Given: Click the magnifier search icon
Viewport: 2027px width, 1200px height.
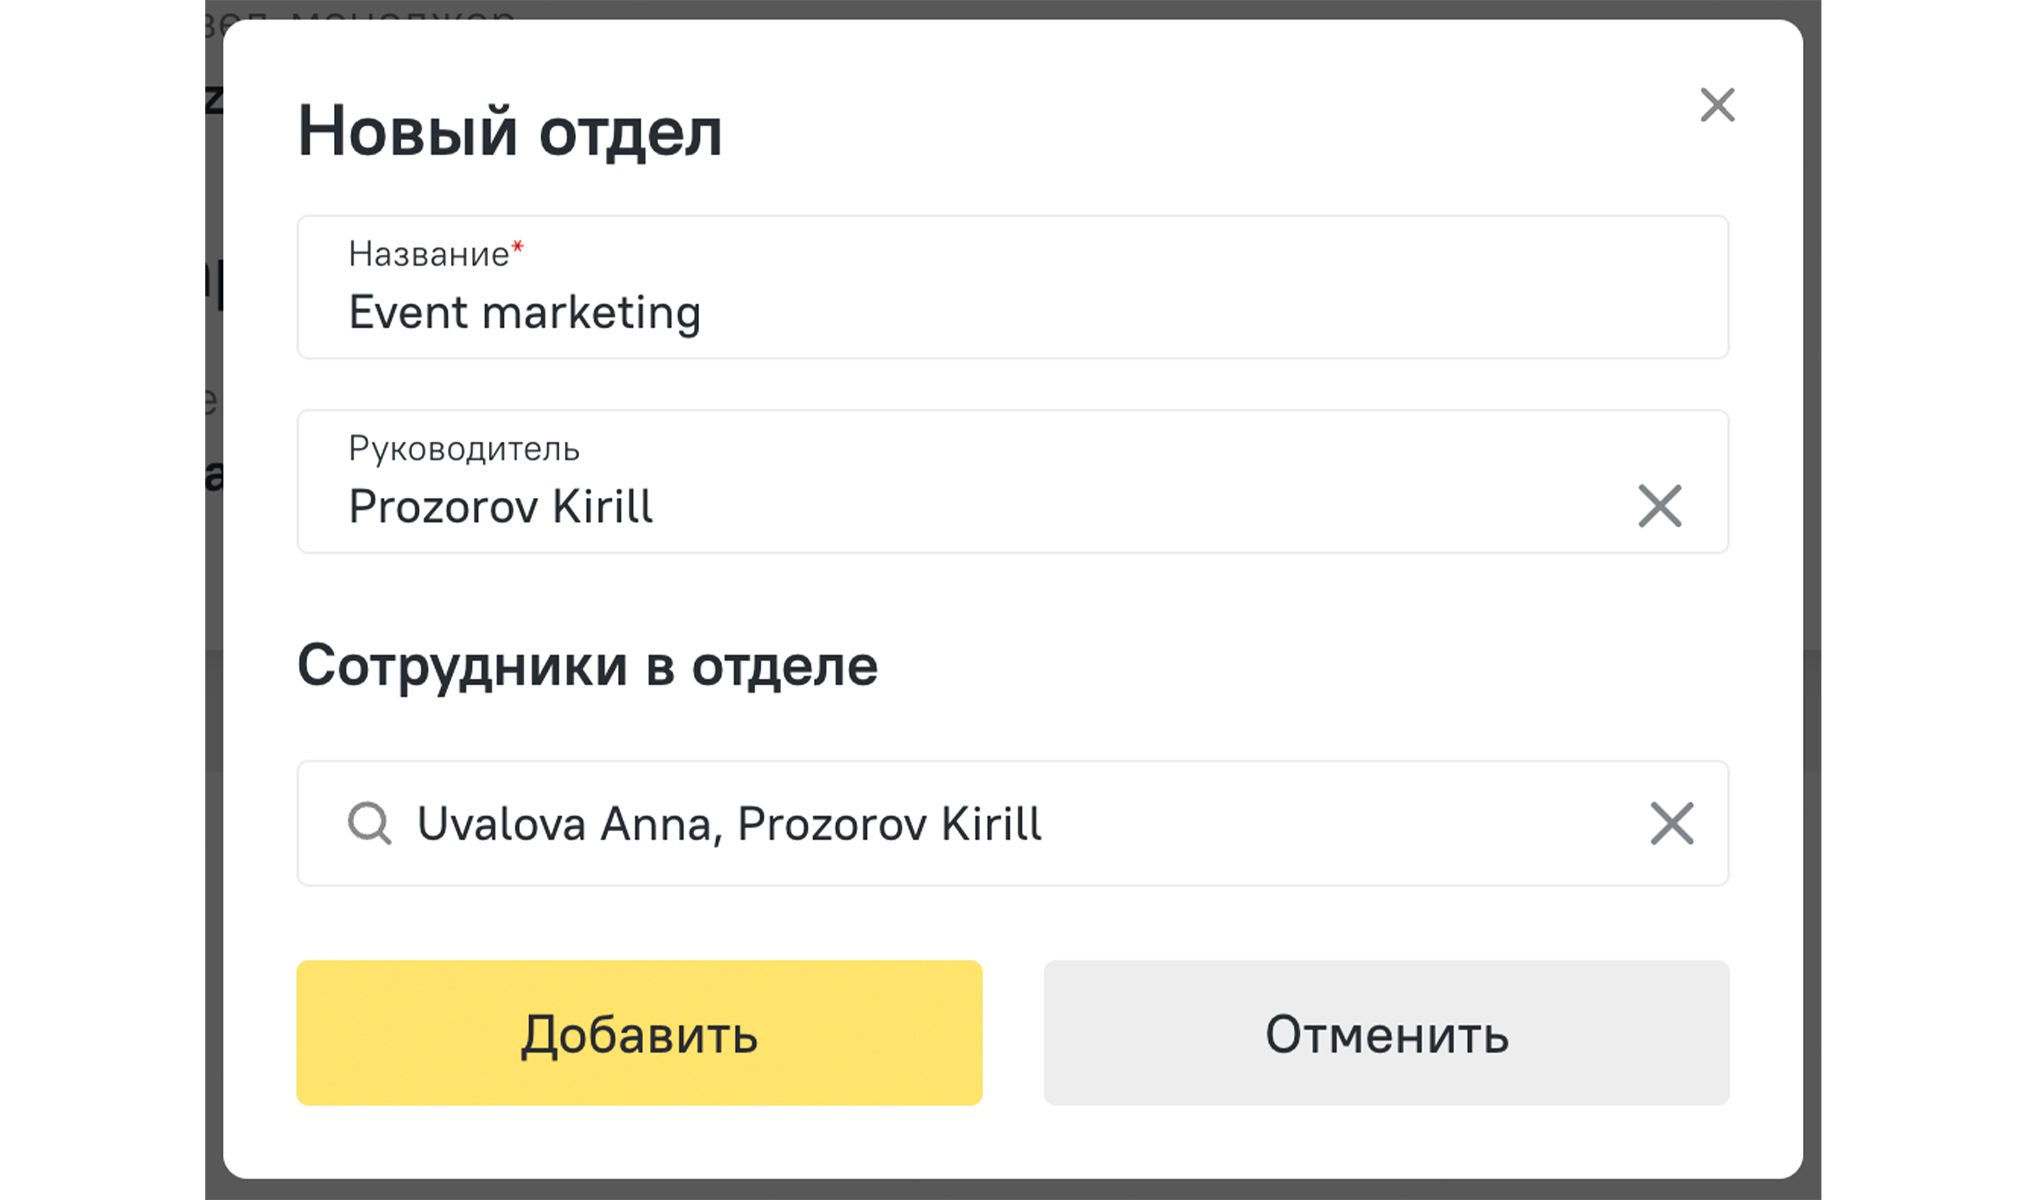Looking at the screenshot, I should (369, 824).
